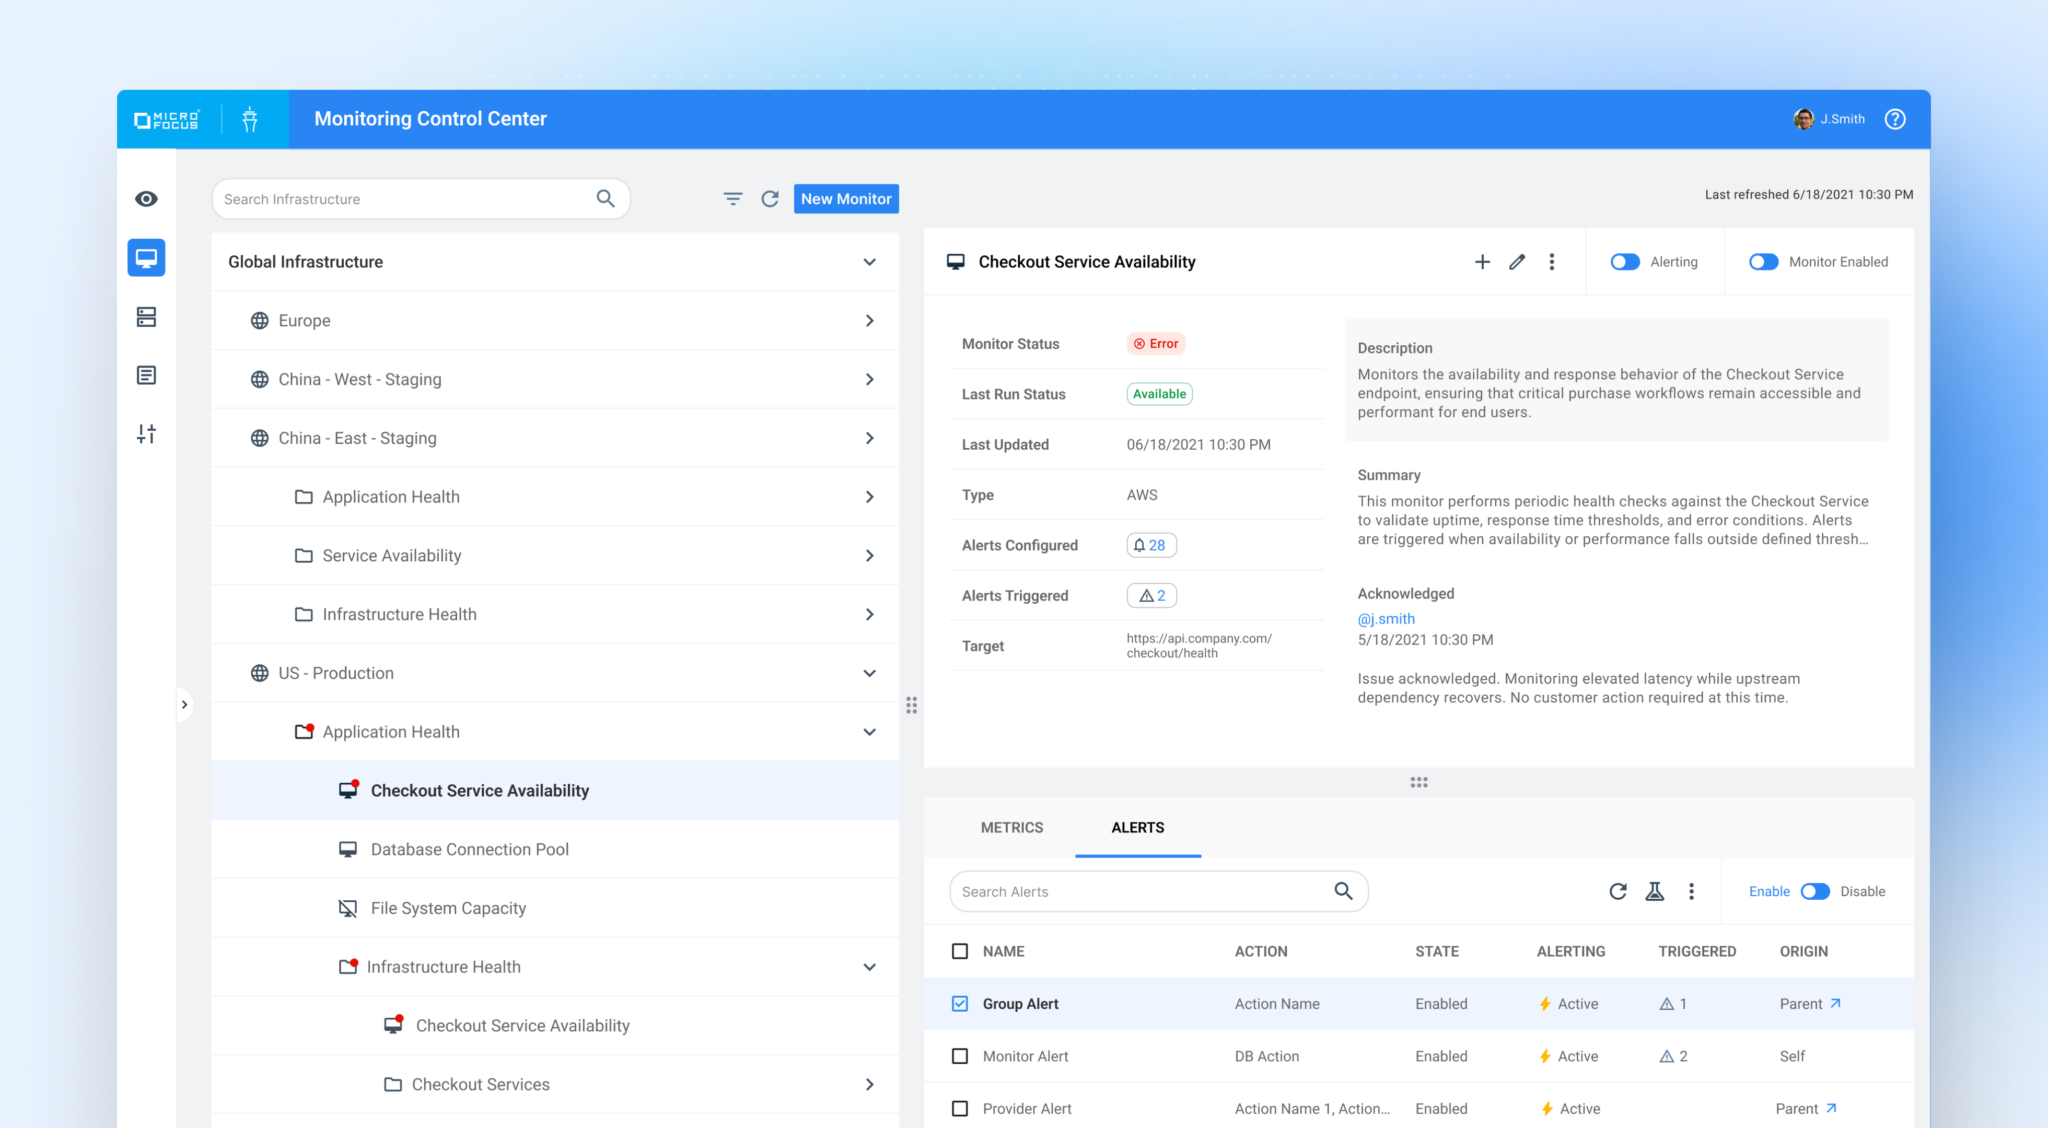Select Database Connection Pool monitor

click(470, 849)
